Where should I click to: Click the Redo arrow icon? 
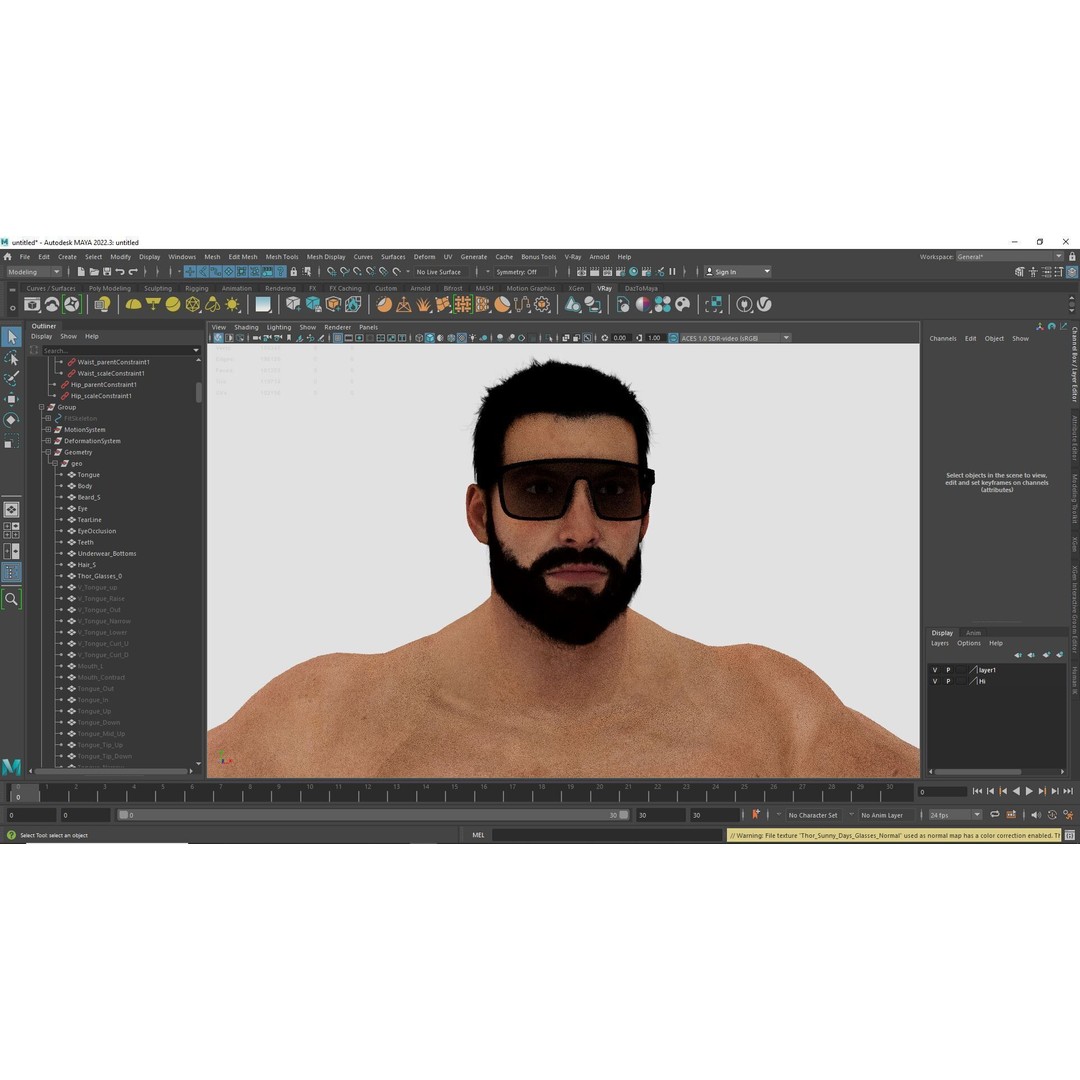pyautogui.click(x=133, y=271)
